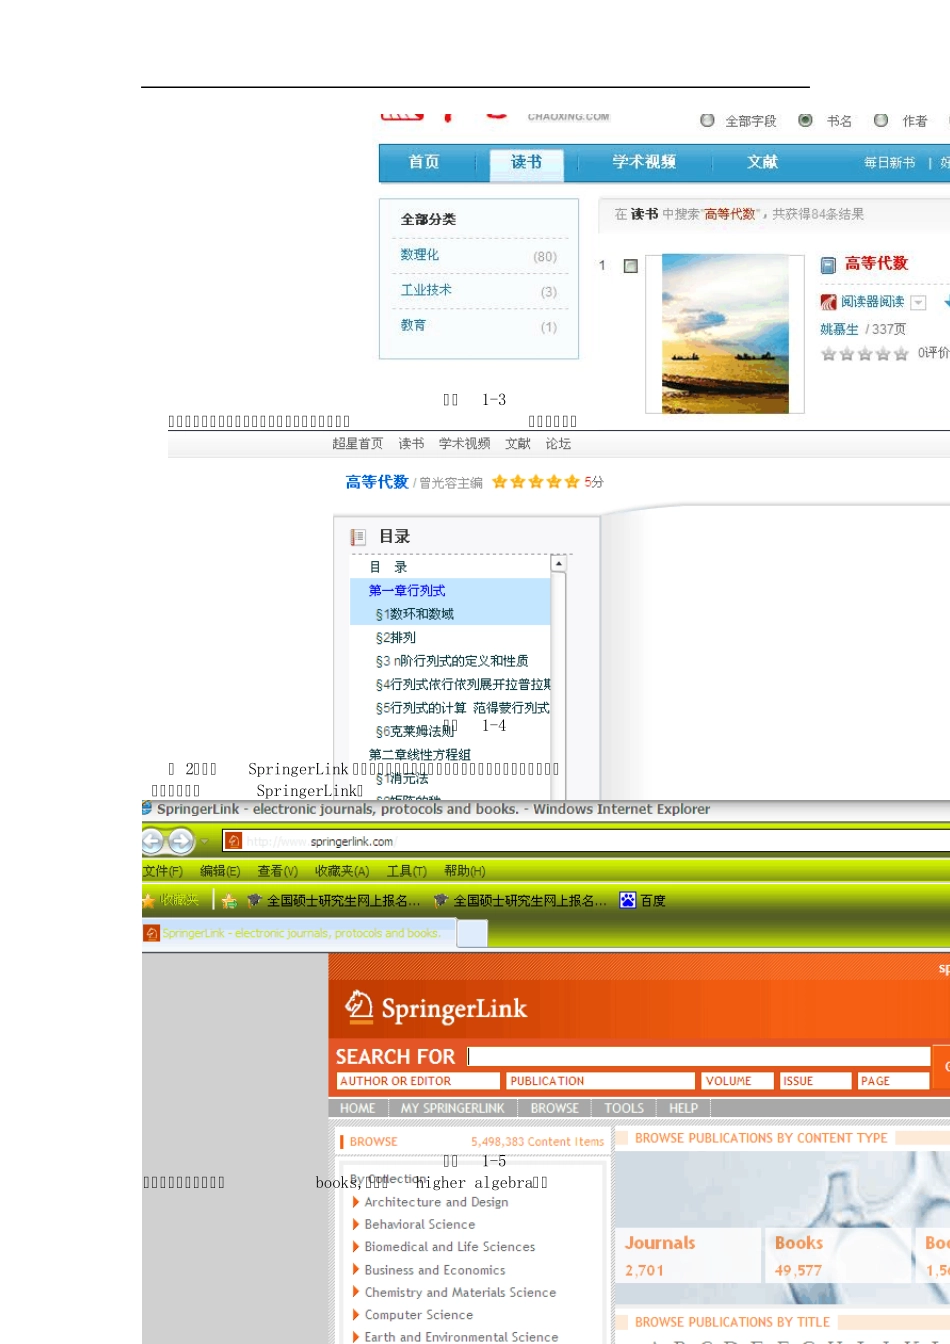Click the VOLUME field
Viewport: 950px width, 1344px height.
738,1081
